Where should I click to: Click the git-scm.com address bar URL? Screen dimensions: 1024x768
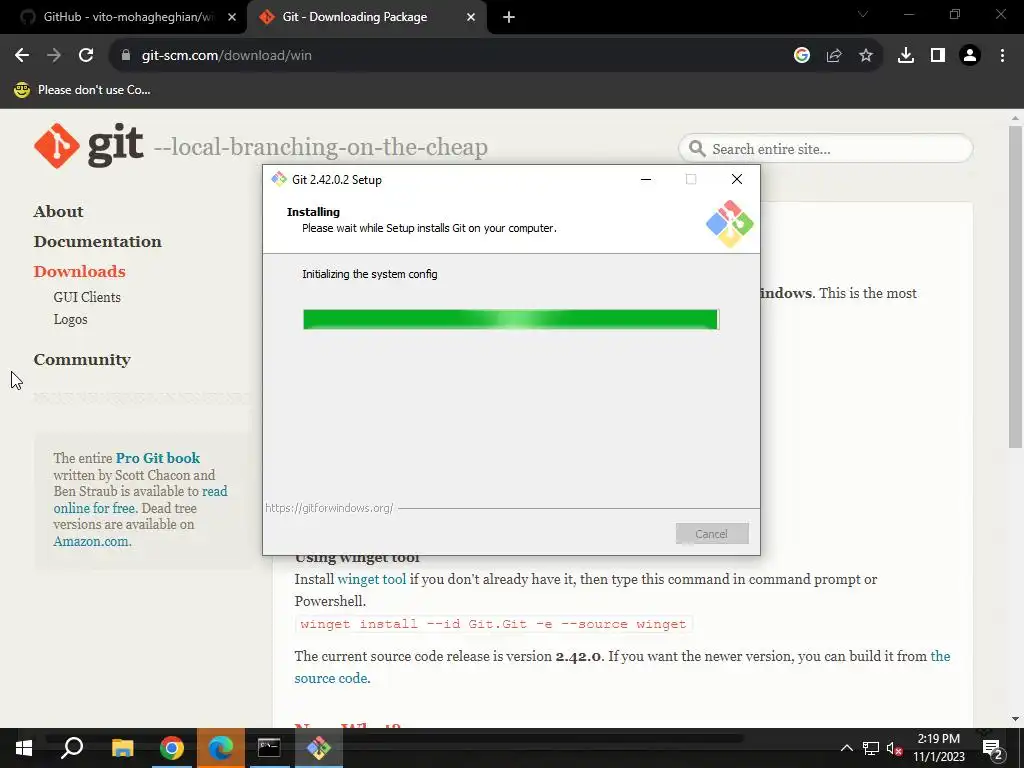pos(226,56)
